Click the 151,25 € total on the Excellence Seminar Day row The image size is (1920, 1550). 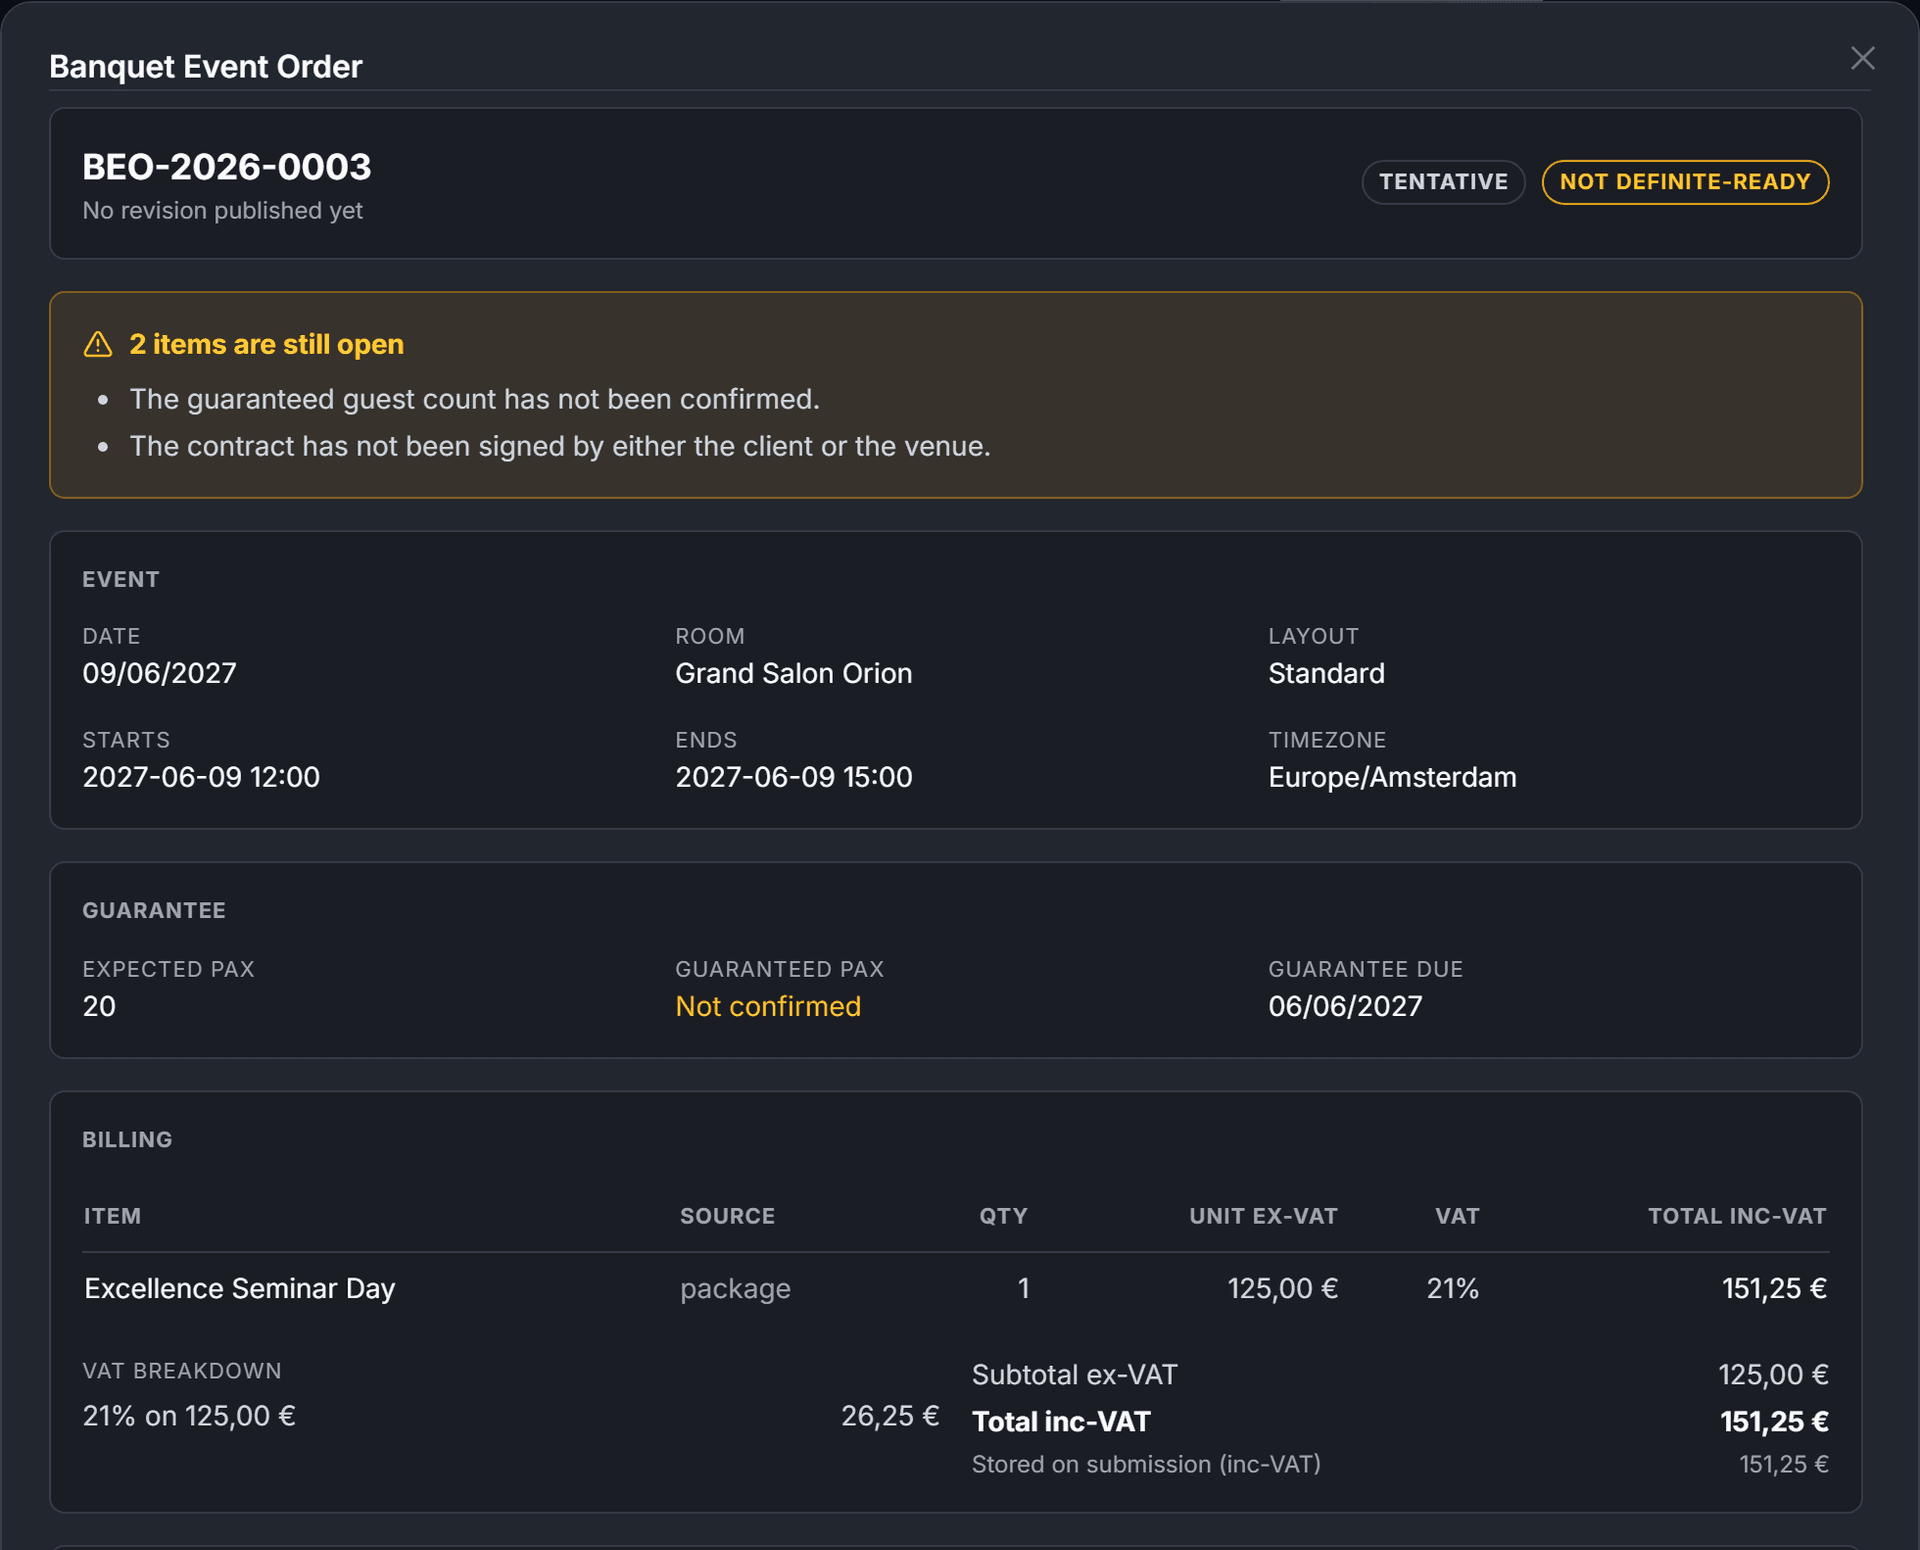click(1774, 1288)
